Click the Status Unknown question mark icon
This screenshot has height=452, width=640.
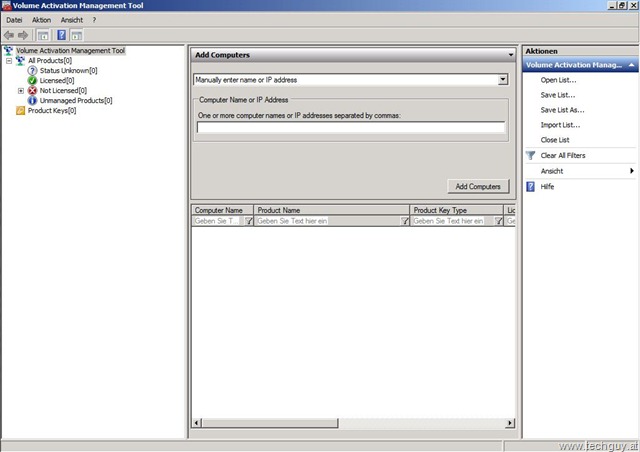tap(32, 71)
